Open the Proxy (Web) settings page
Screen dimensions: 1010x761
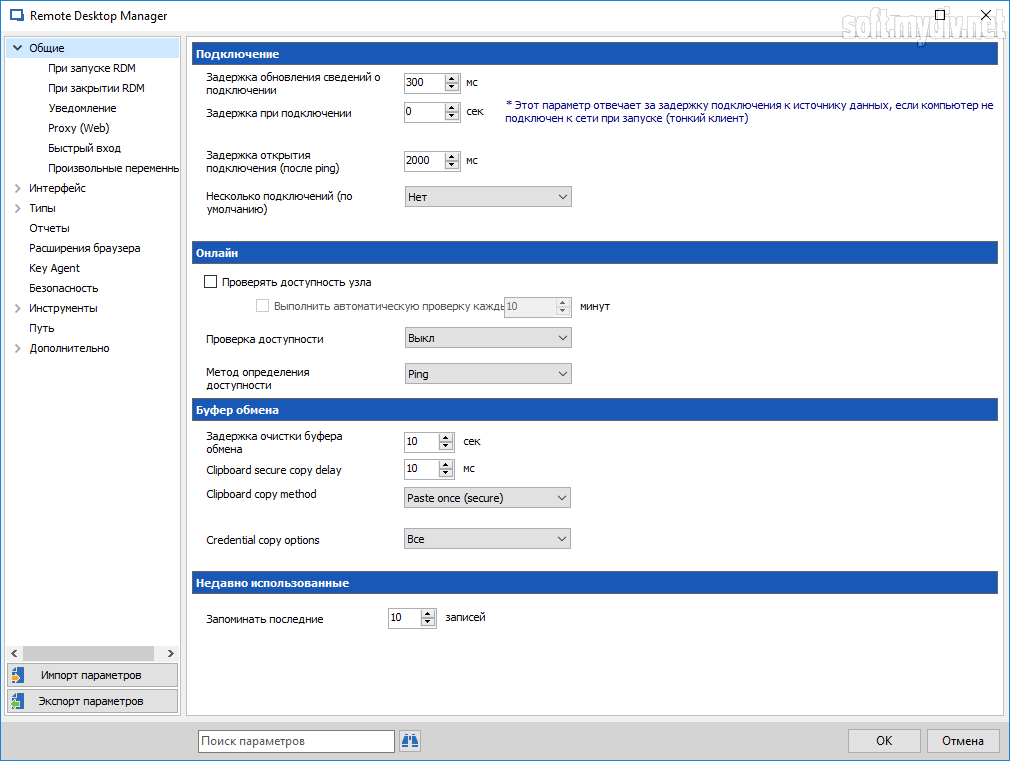pos(79,128)
